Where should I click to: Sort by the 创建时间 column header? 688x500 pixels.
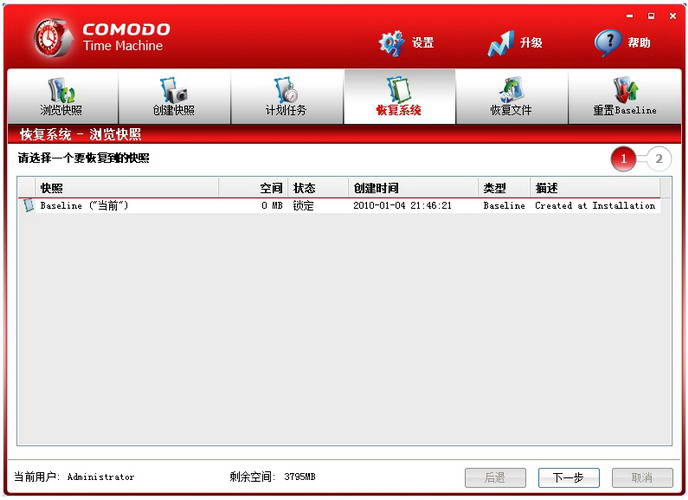tap(413, 188)
